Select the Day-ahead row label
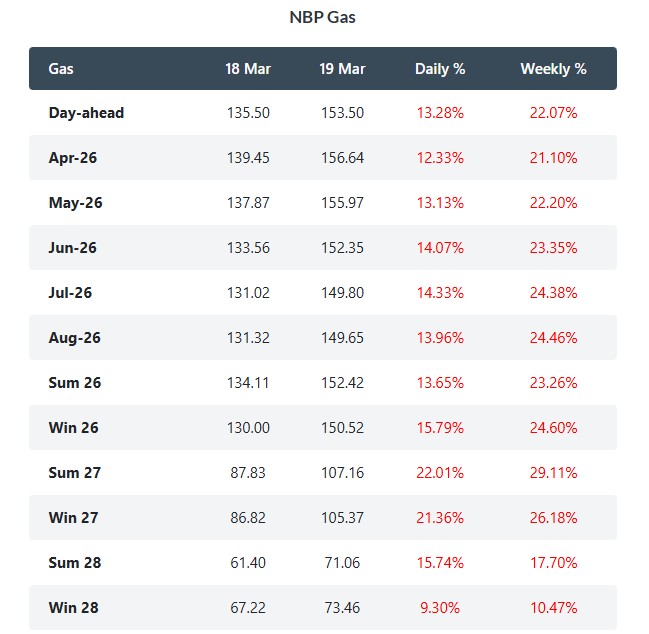The width and height of the screenshot is (649, 634). tap(86, 113)
